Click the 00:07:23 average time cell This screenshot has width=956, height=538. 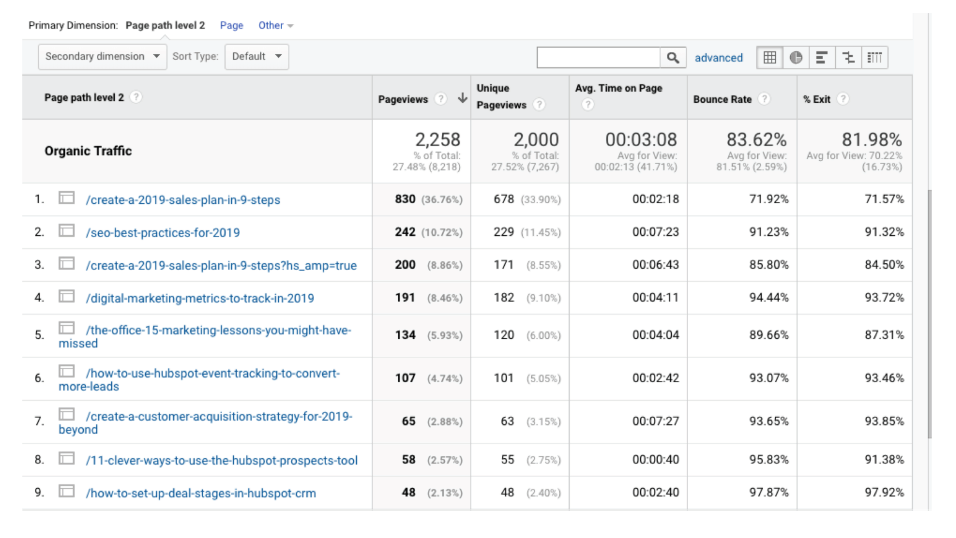pos(655,232)
